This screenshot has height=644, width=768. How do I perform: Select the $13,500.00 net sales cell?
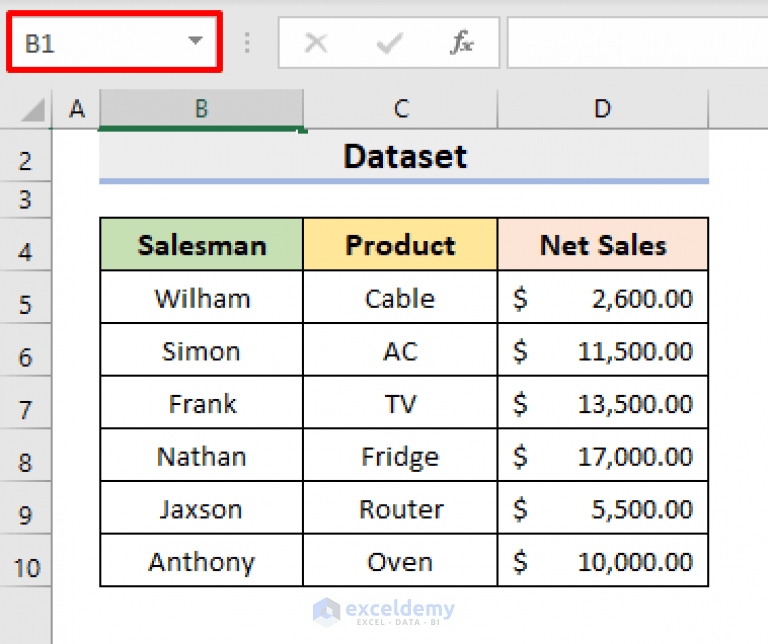pyautogui.click(x=603, y=403)
